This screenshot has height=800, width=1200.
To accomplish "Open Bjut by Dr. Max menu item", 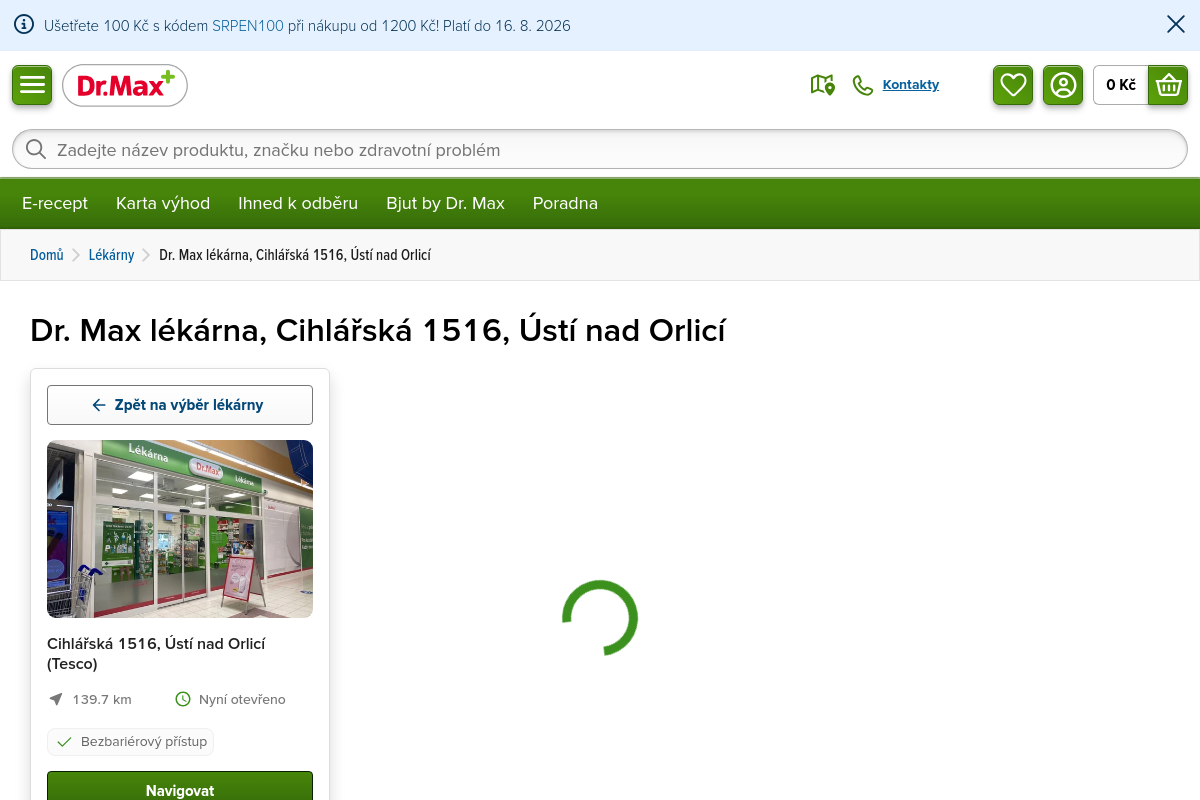I will pos(445,203).
